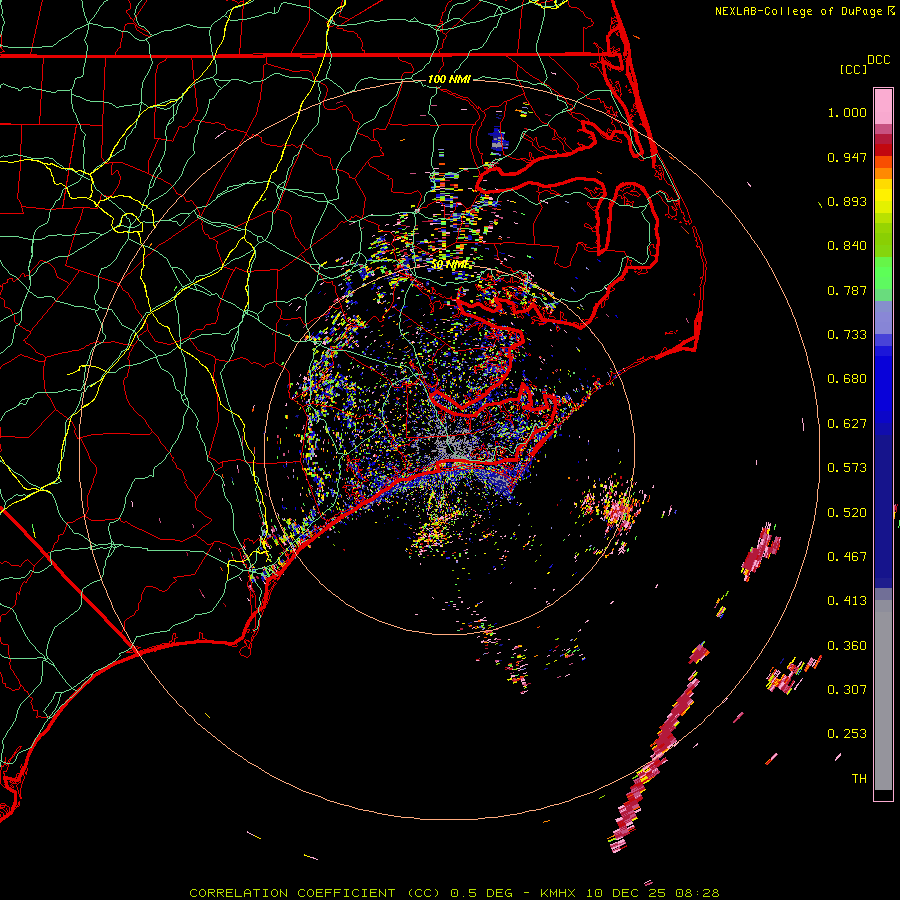
Task: Click the 0.680 color scale value
Action: pyautogui.click(x=847, y=379)
